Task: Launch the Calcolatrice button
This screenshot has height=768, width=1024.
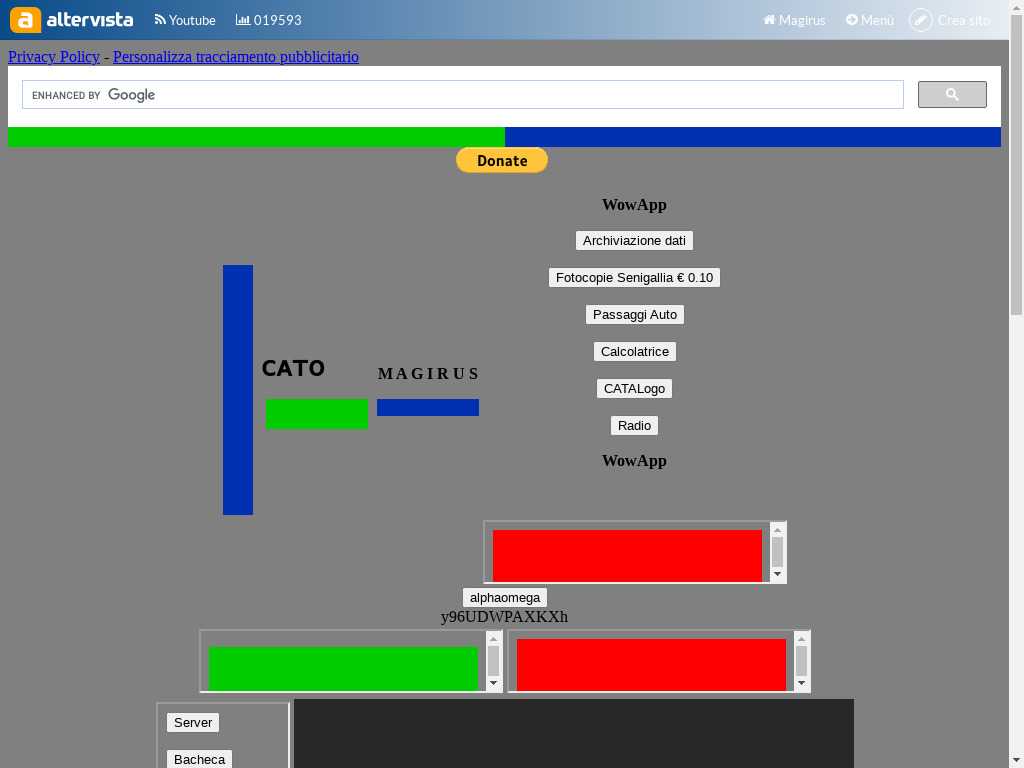Action: click(634, 352)
